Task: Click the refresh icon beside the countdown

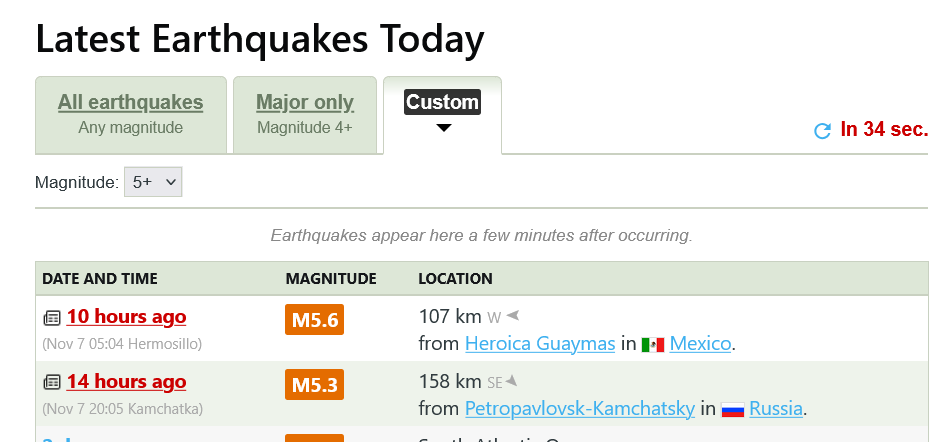Action: (x=823, y=130)
